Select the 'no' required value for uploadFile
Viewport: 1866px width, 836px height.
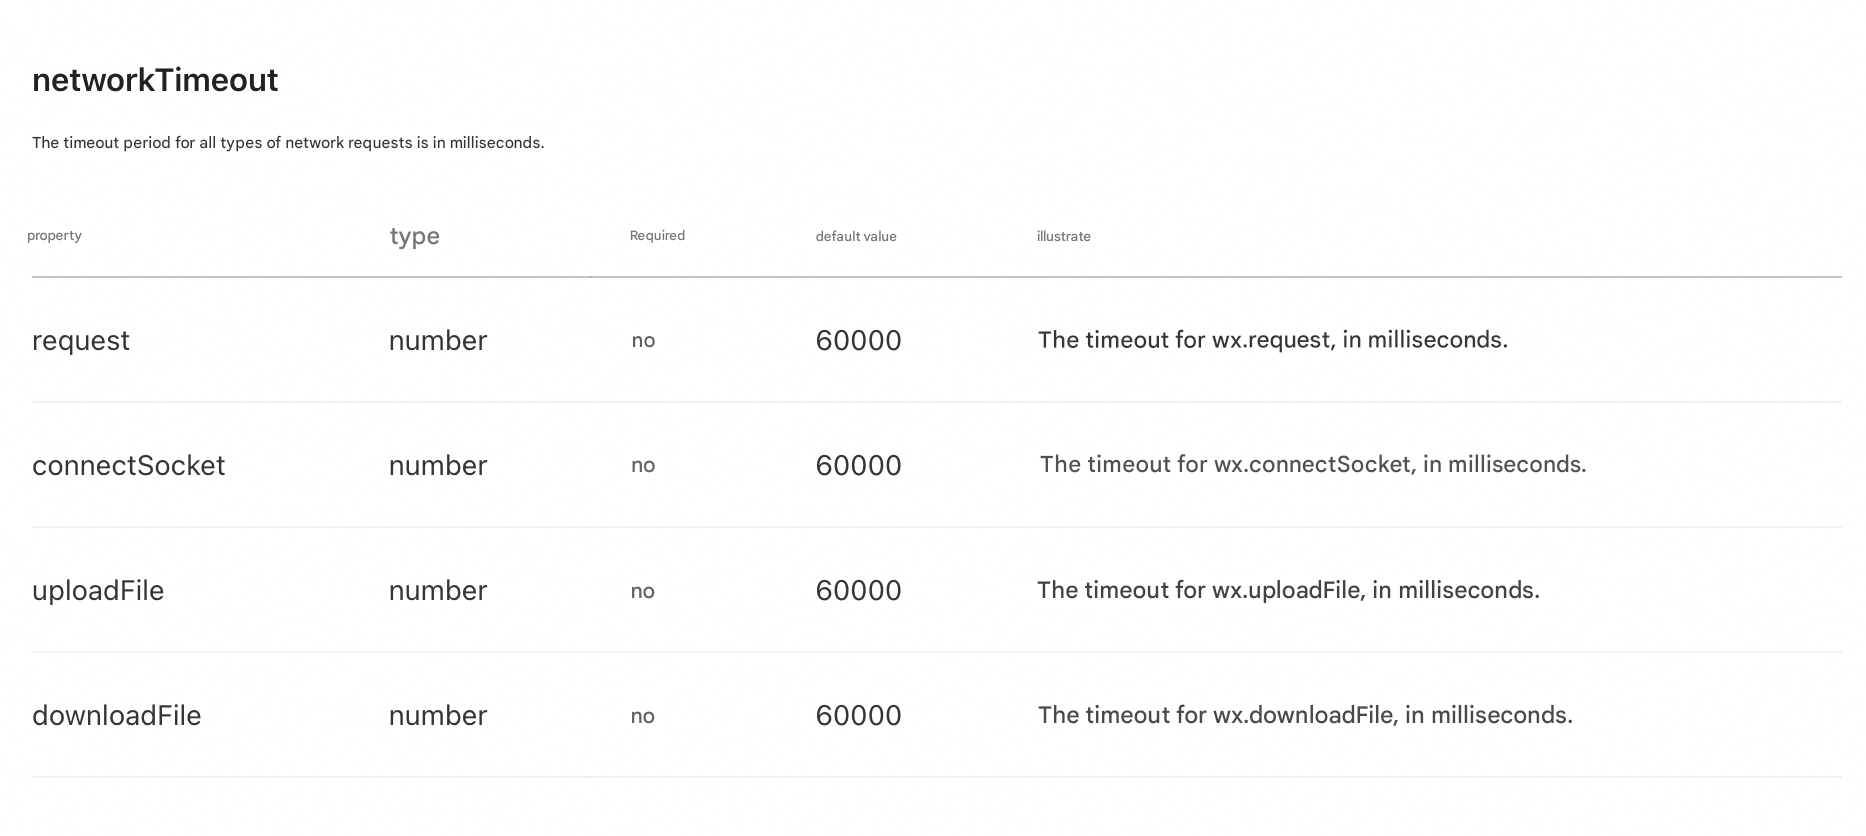642,591
